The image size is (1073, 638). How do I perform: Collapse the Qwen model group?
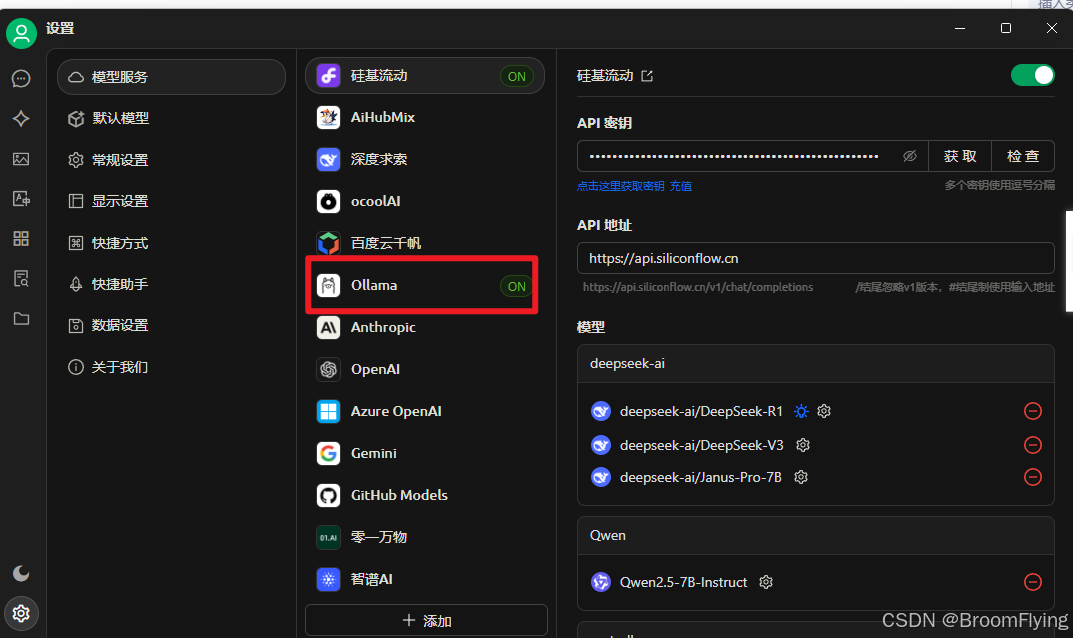[x=816, y=535]
